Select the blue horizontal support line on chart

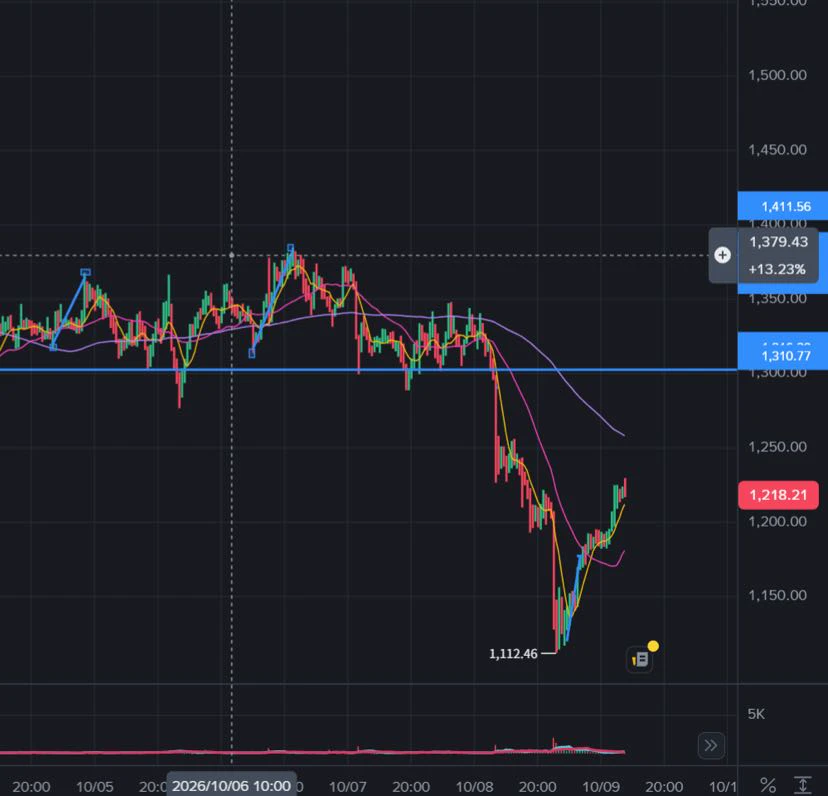point(369,370)
